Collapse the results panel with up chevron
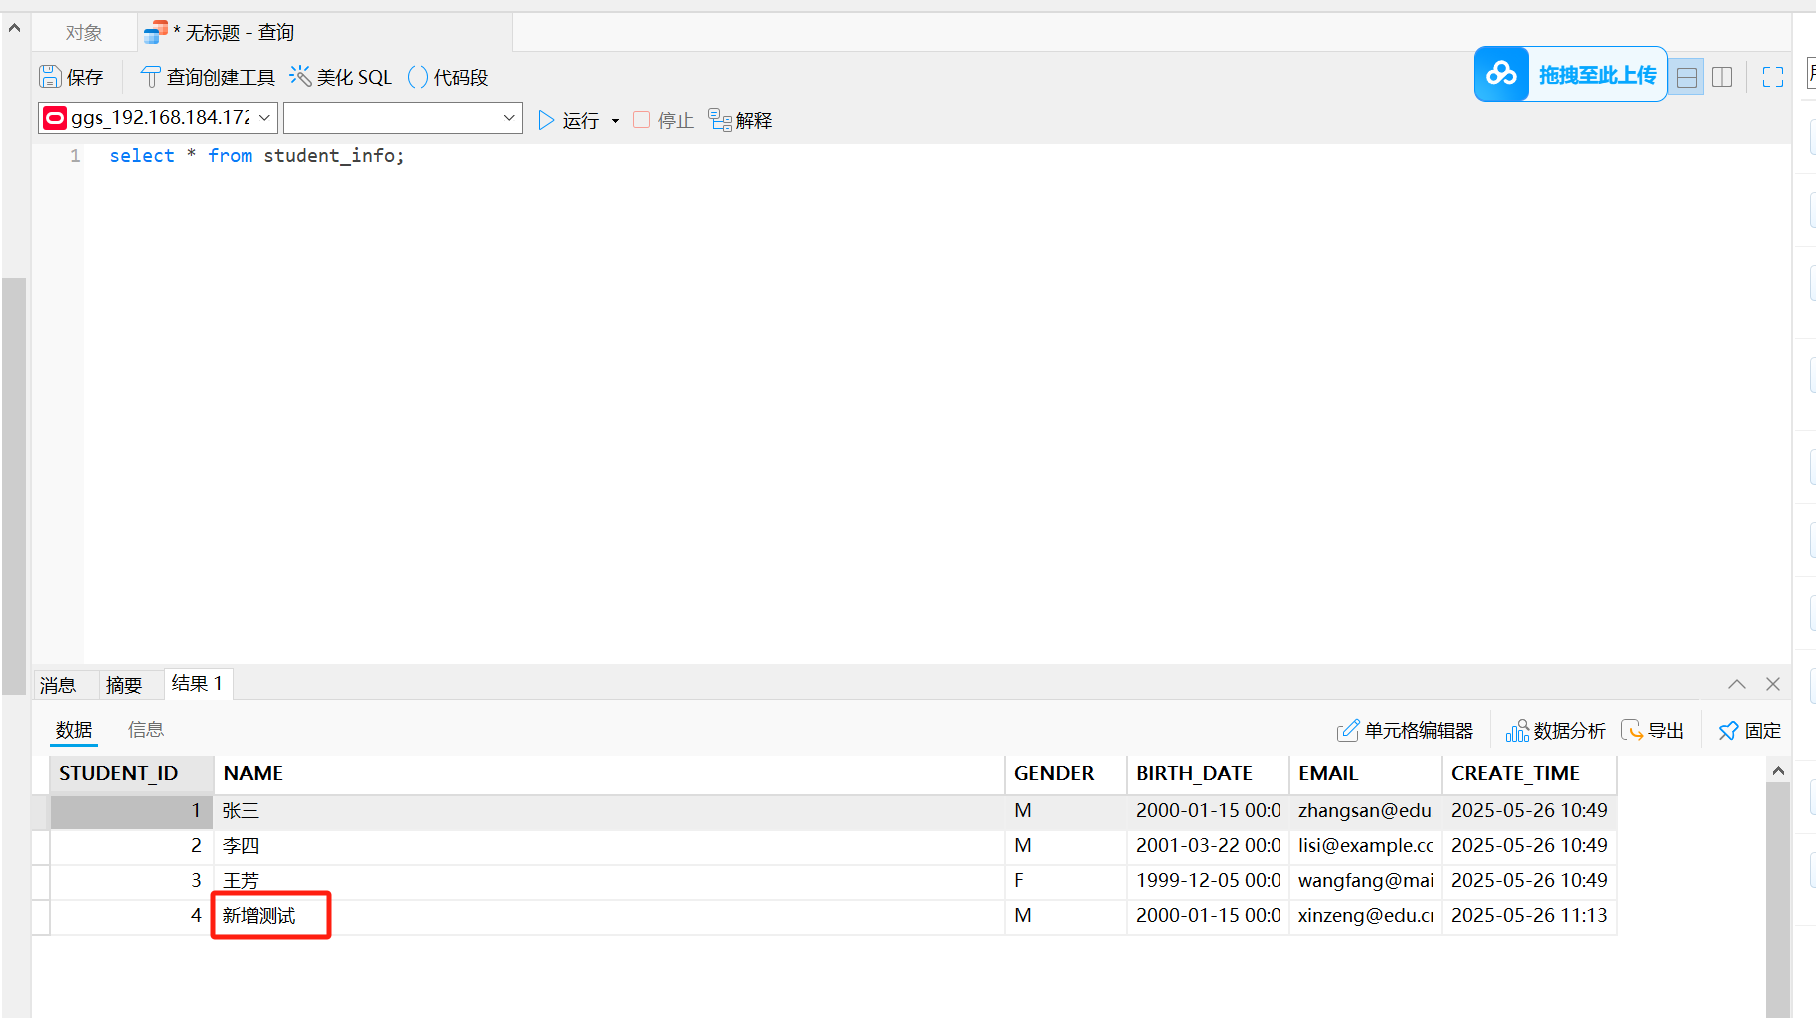 (1737, 684)
